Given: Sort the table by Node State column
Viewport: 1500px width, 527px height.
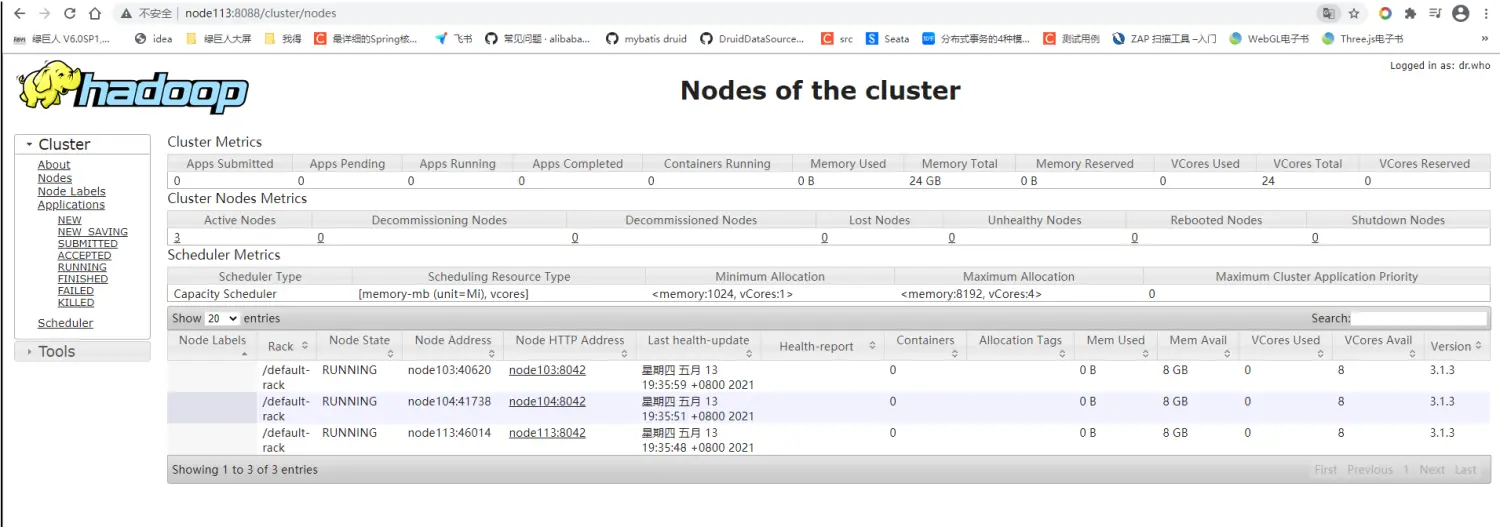Looking at the screenshot, I should [x=359, y=340].
